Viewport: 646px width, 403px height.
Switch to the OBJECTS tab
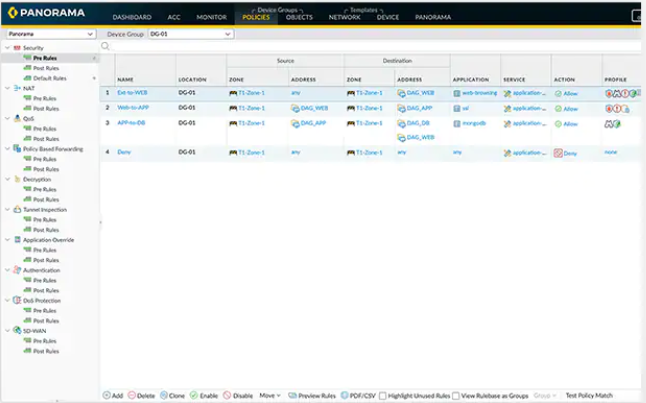click(298, 17)
